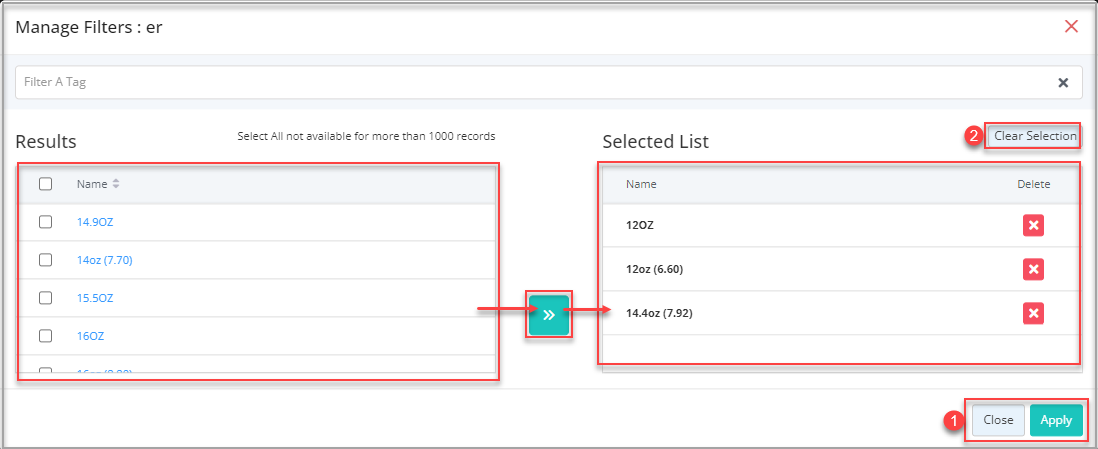Check the box for 16OZ
Screen dimensions: 1098x449
point(46,336)
